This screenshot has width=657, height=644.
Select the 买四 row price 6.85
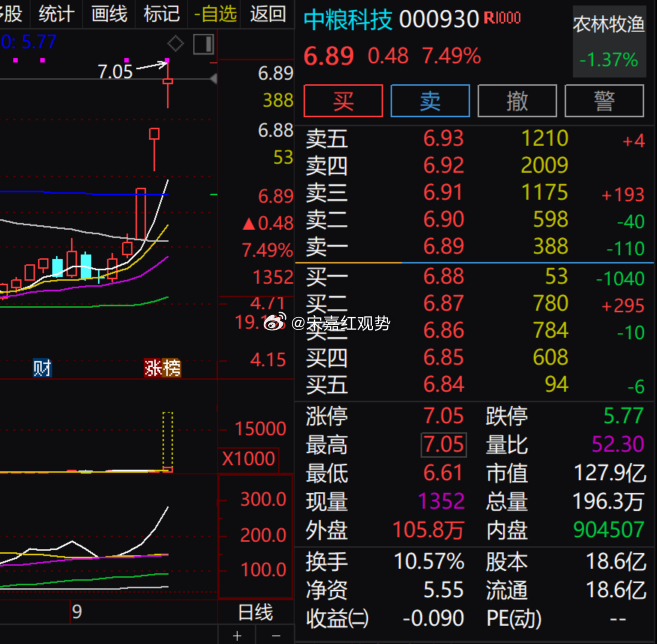point(443,357)
